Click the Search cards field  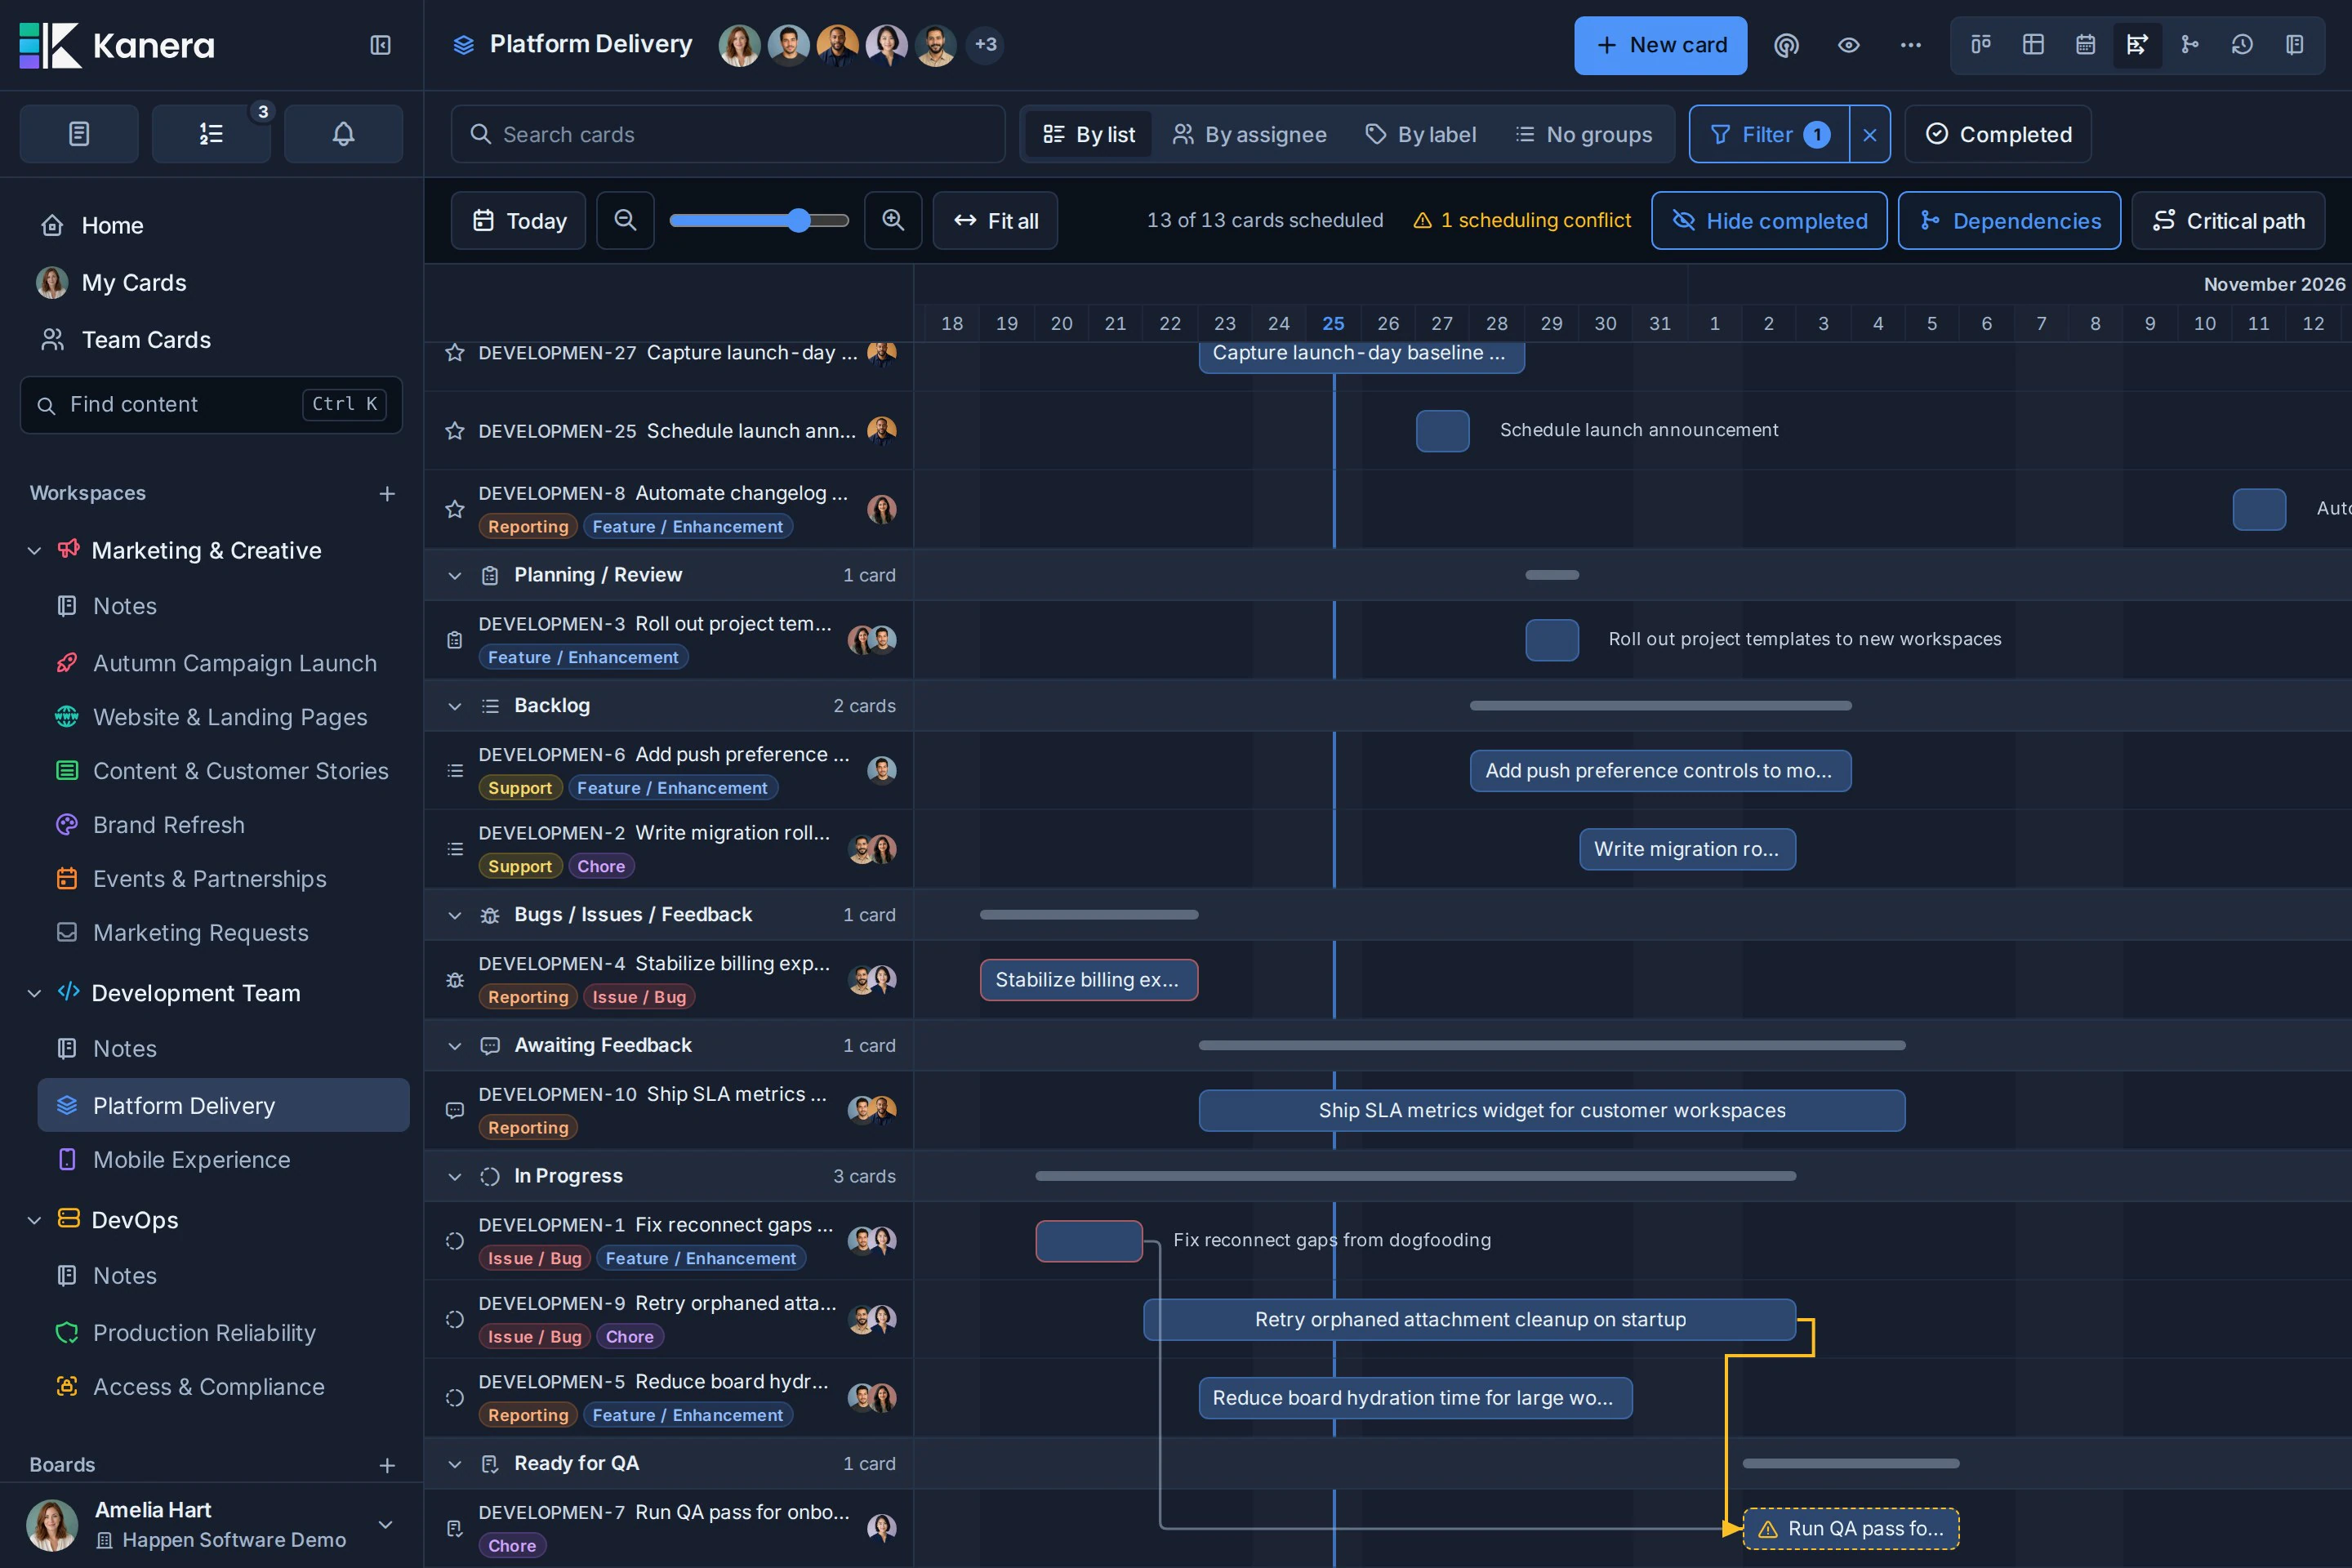pyautogui.click(x=728, y=134)
